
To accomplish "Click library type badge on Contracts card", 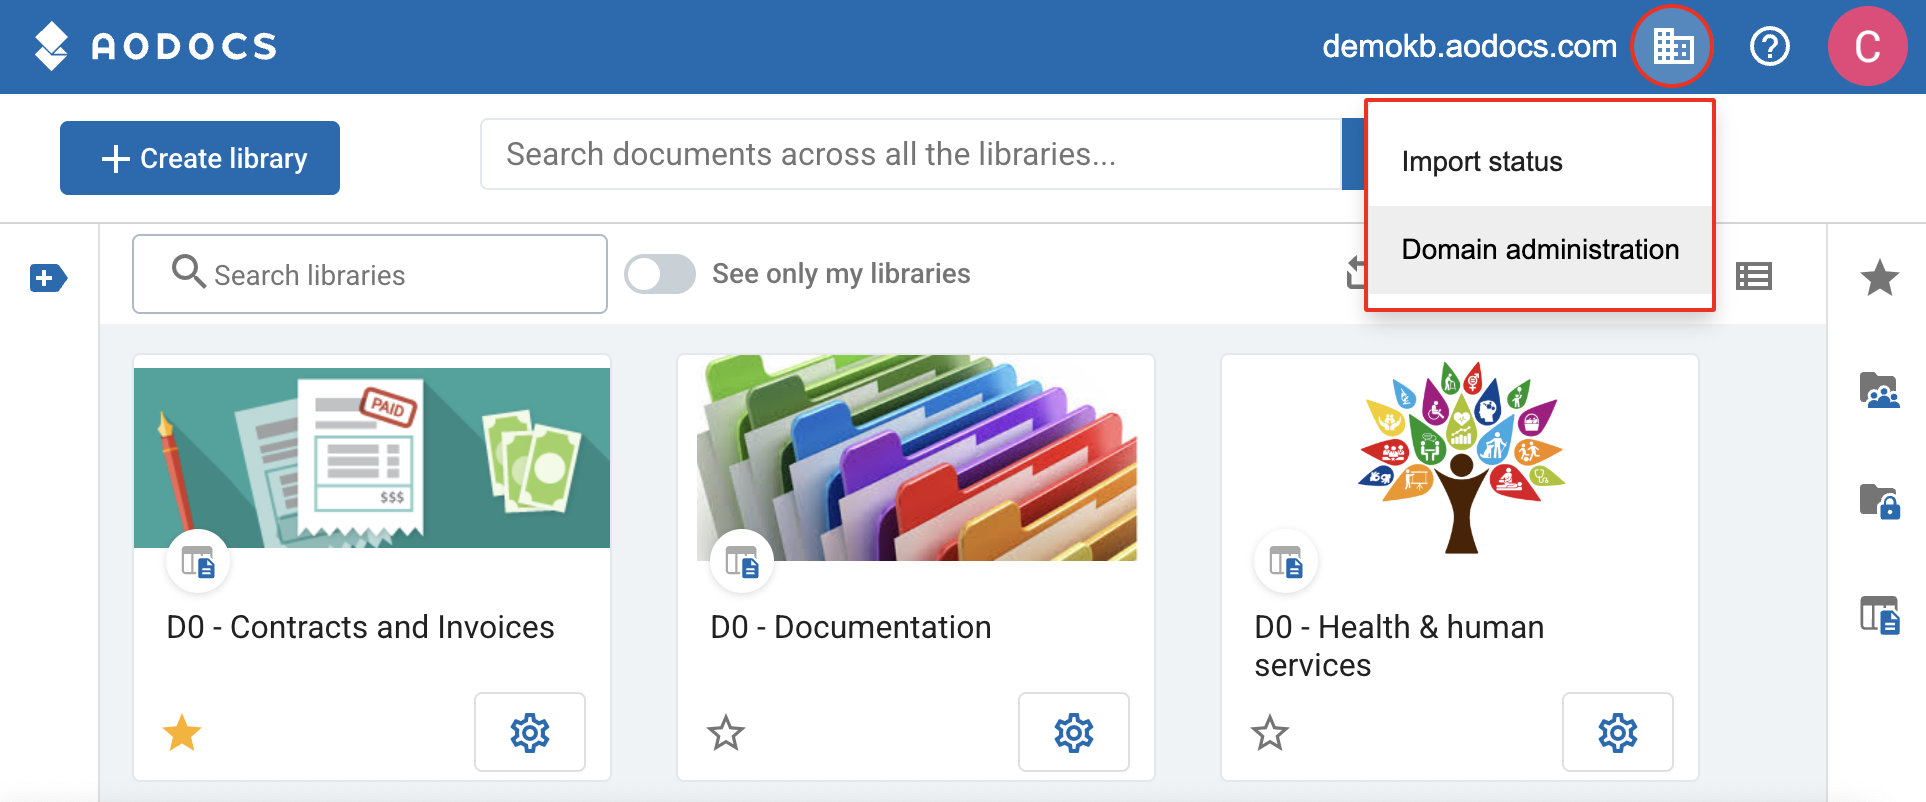I will pos(198,562).
